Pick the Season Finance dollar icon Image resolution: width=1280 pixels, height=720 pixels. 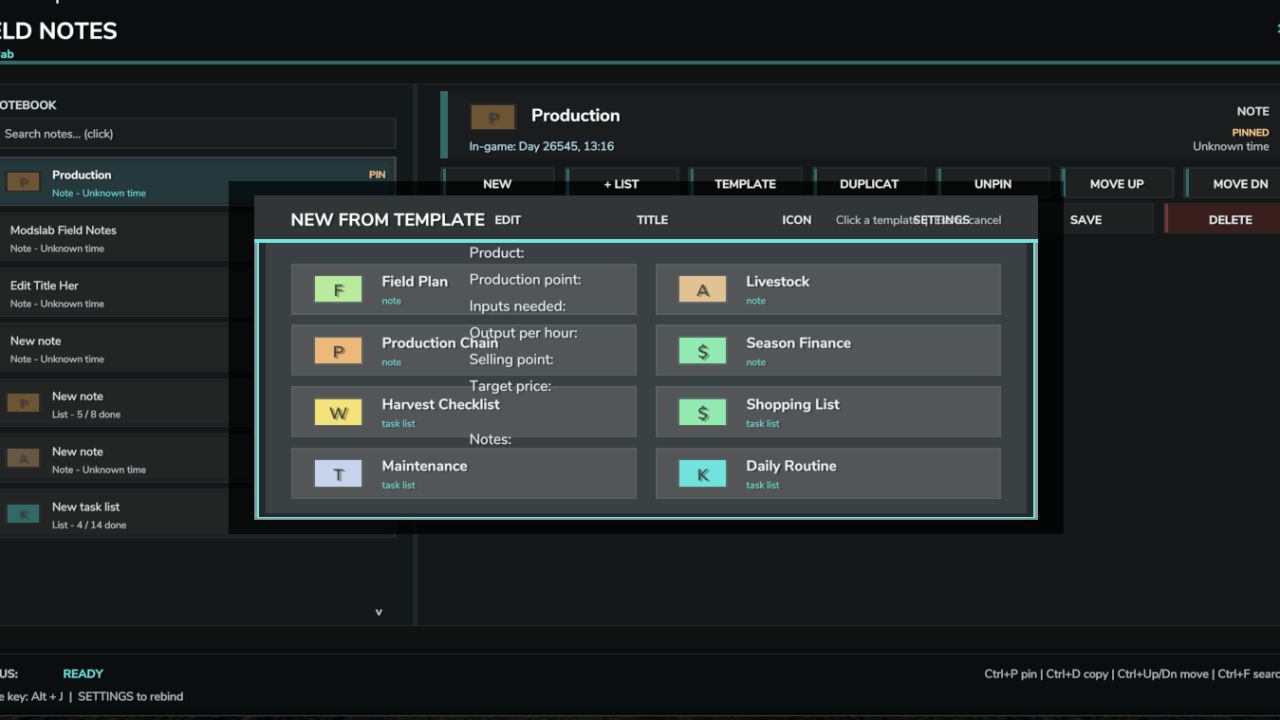pos(703,351)
